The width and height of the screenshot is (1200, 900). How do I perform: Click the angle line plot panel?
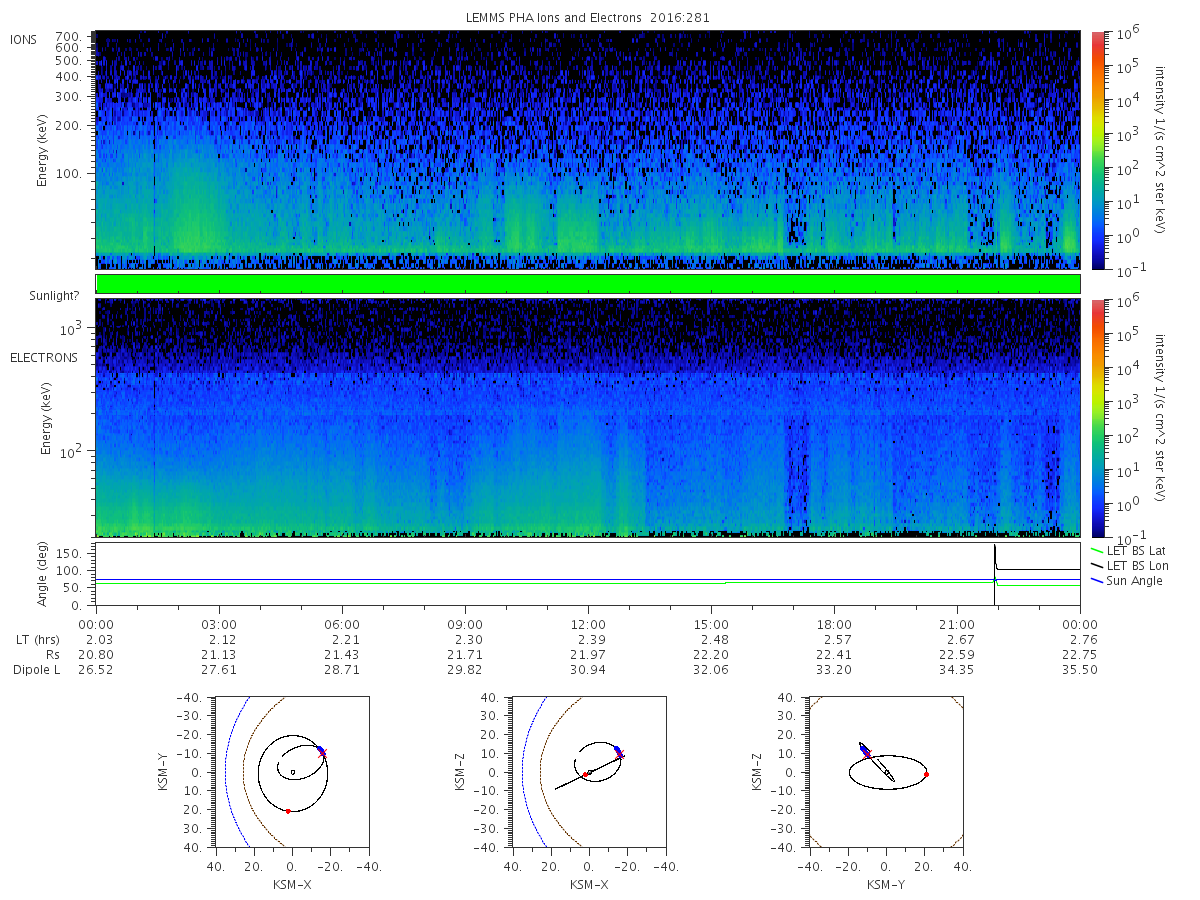(588, 573)
